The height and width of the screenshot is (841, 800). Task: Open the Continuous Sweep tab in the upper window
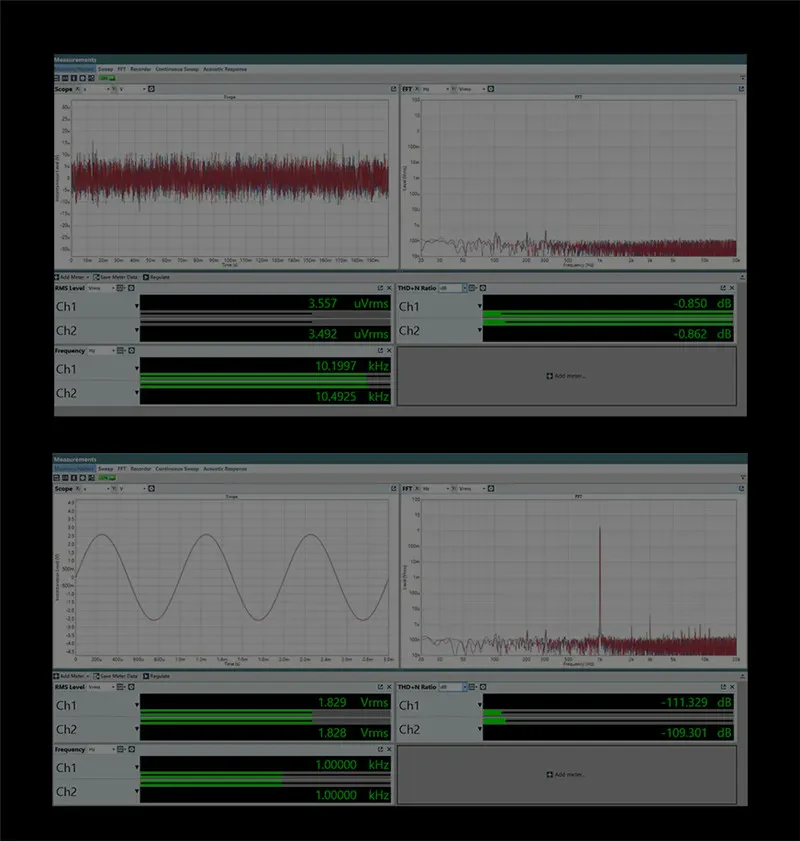pos(177,69)
